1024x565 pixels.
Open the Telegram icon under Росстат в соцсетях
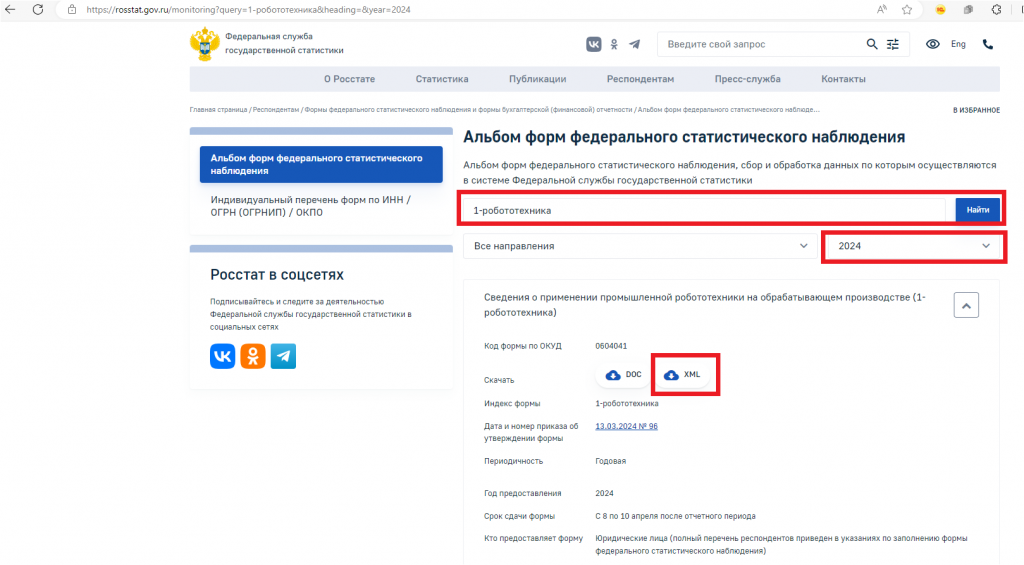pos(283,356)
